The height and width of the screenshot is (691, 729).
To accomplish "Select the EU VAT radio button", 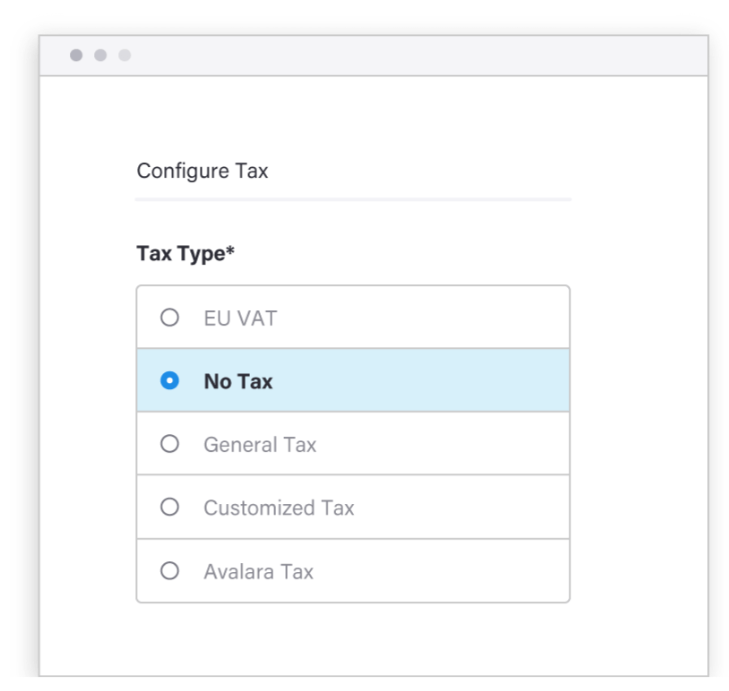I will pyautogui.click(x=169, y=318).
